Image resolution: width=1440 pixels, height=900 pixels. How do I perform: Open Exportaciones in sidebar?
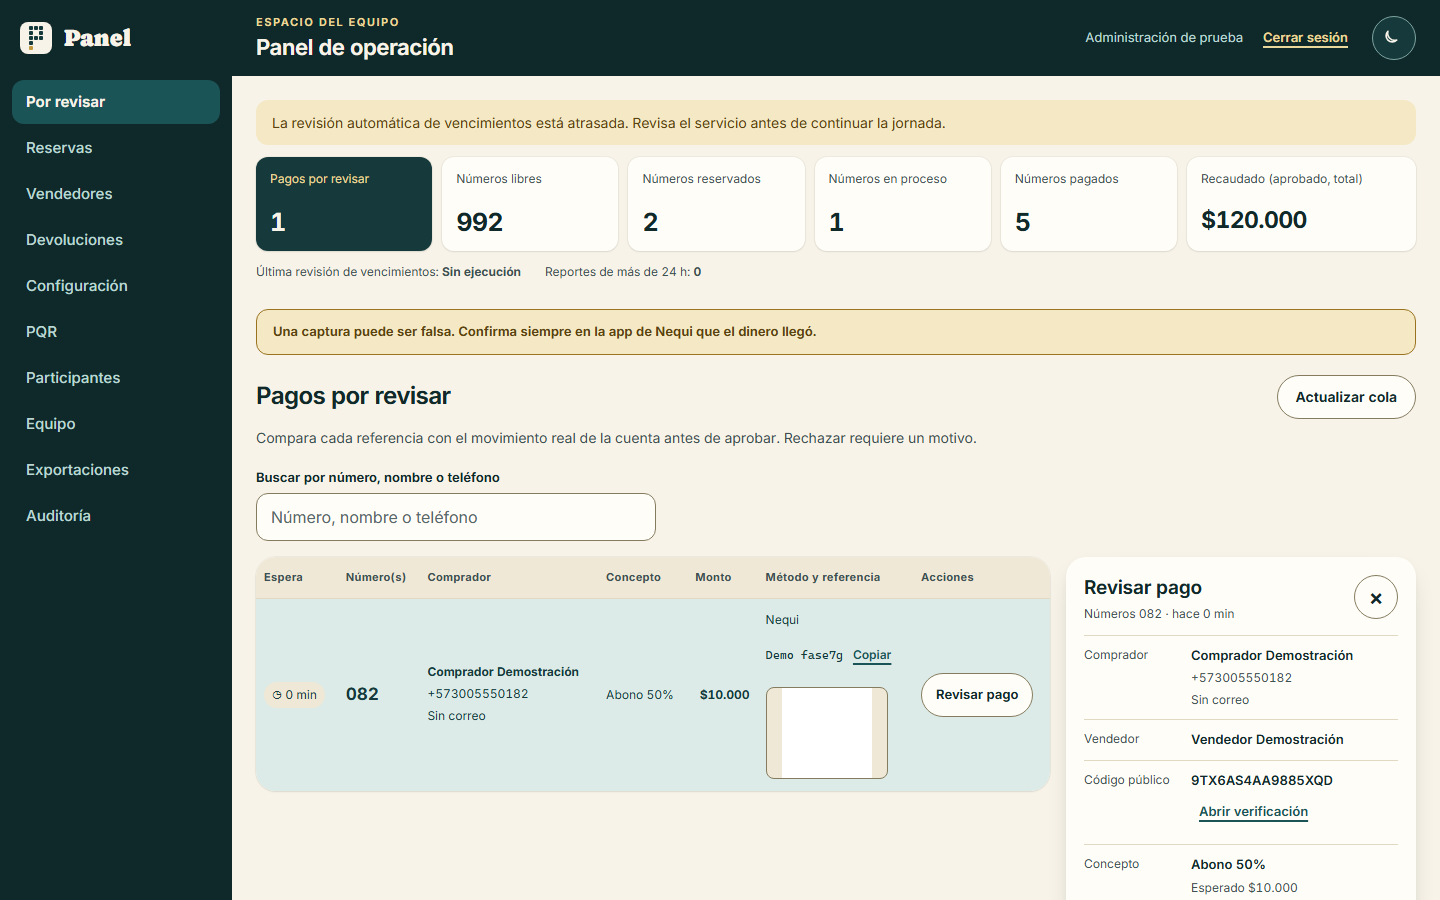coord(116,470)
